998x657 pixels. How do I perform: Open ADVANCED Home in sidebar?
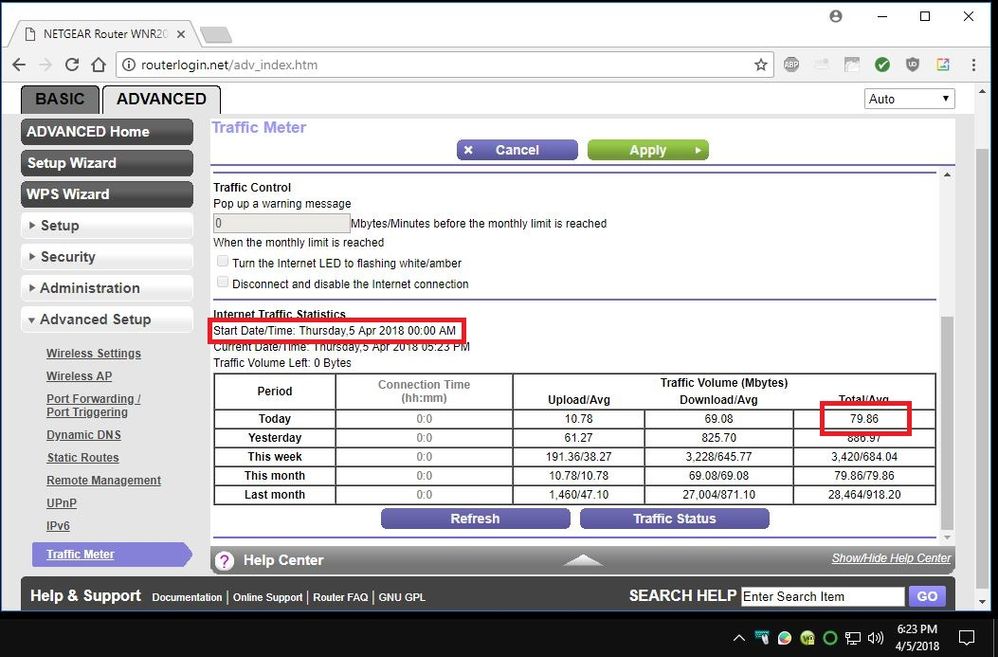(x=106, y=132)
